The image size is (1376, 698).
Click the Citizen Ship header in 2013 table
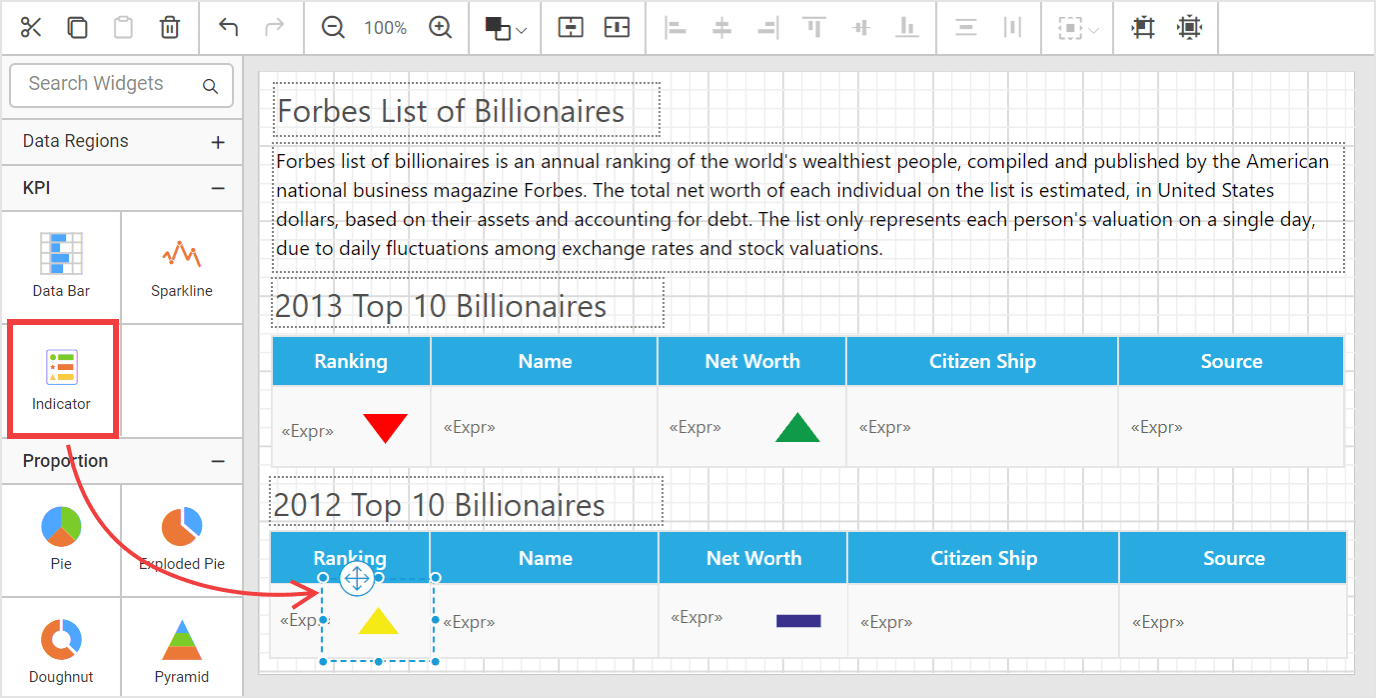982,361
